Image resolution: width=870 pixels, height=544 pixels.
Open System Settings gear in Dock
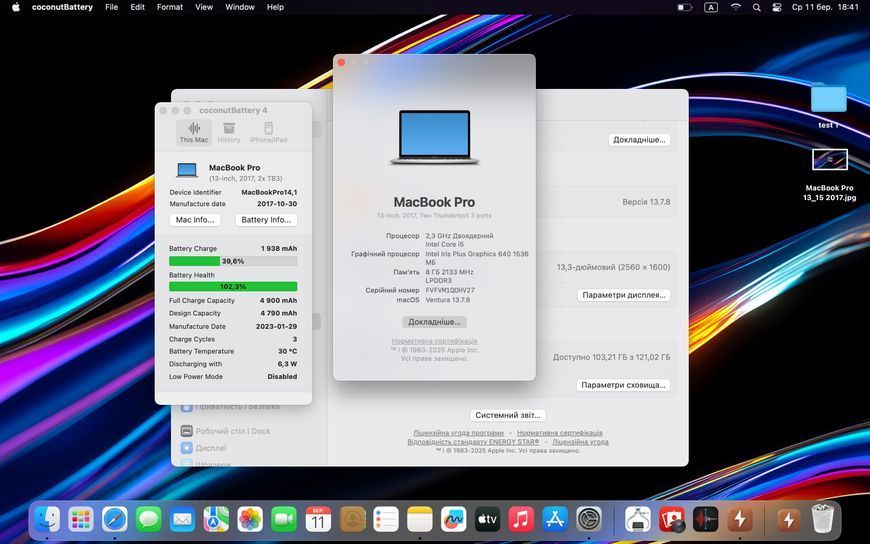tap(589, 520)
